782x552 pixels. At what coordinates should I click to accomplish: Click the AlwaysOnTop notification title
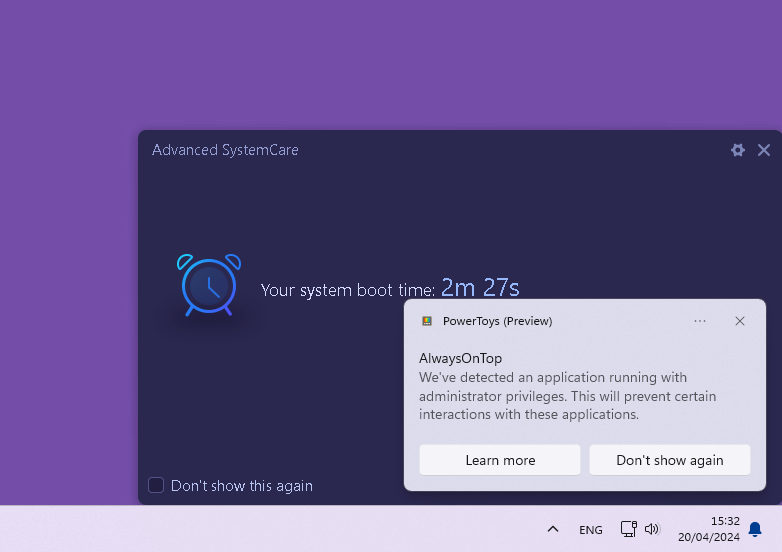coord(460,359)
